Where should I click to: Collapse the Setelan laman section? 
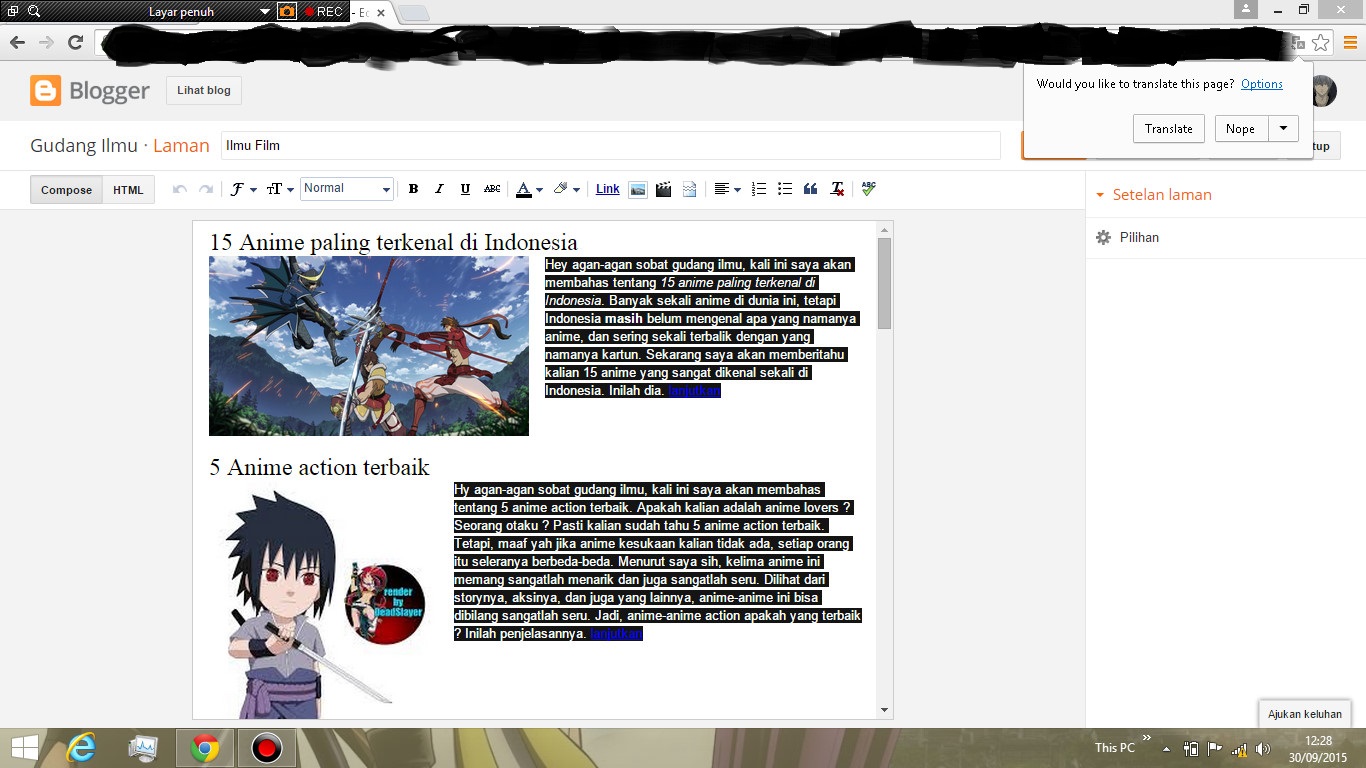(x=1154, y=195)
